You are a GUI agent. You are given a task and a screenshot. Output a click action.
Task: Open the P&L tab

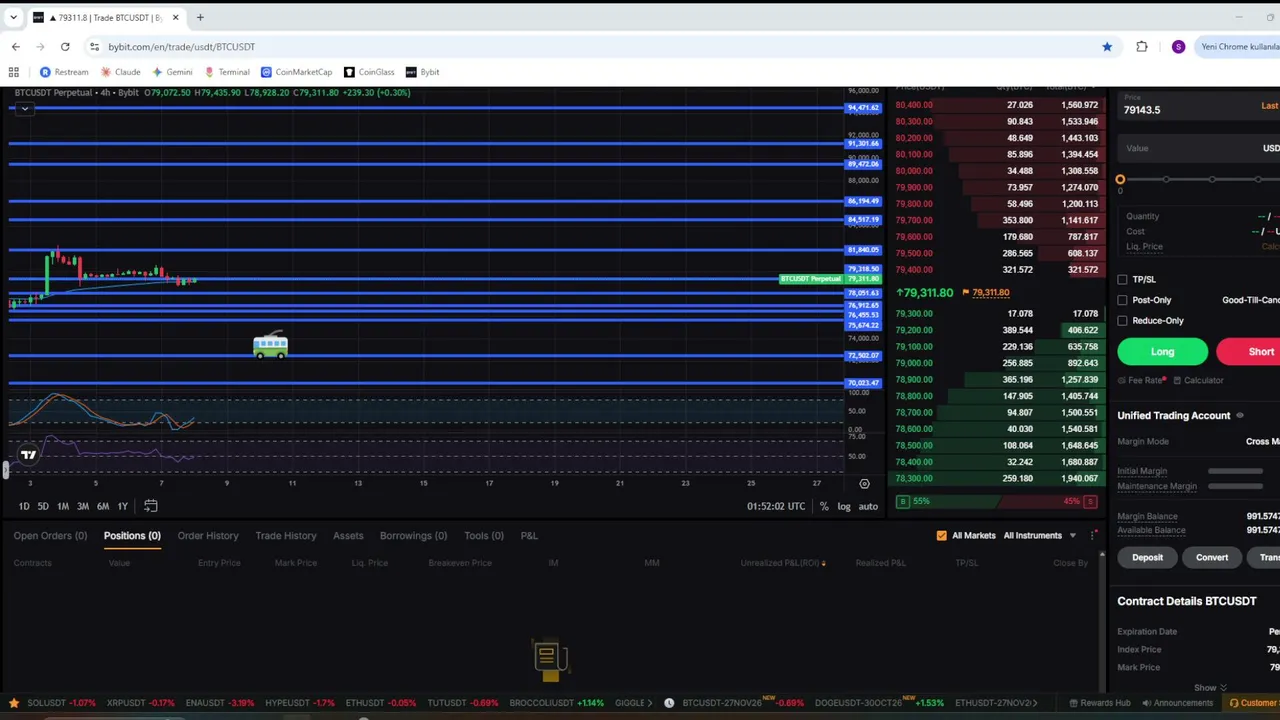529,535
